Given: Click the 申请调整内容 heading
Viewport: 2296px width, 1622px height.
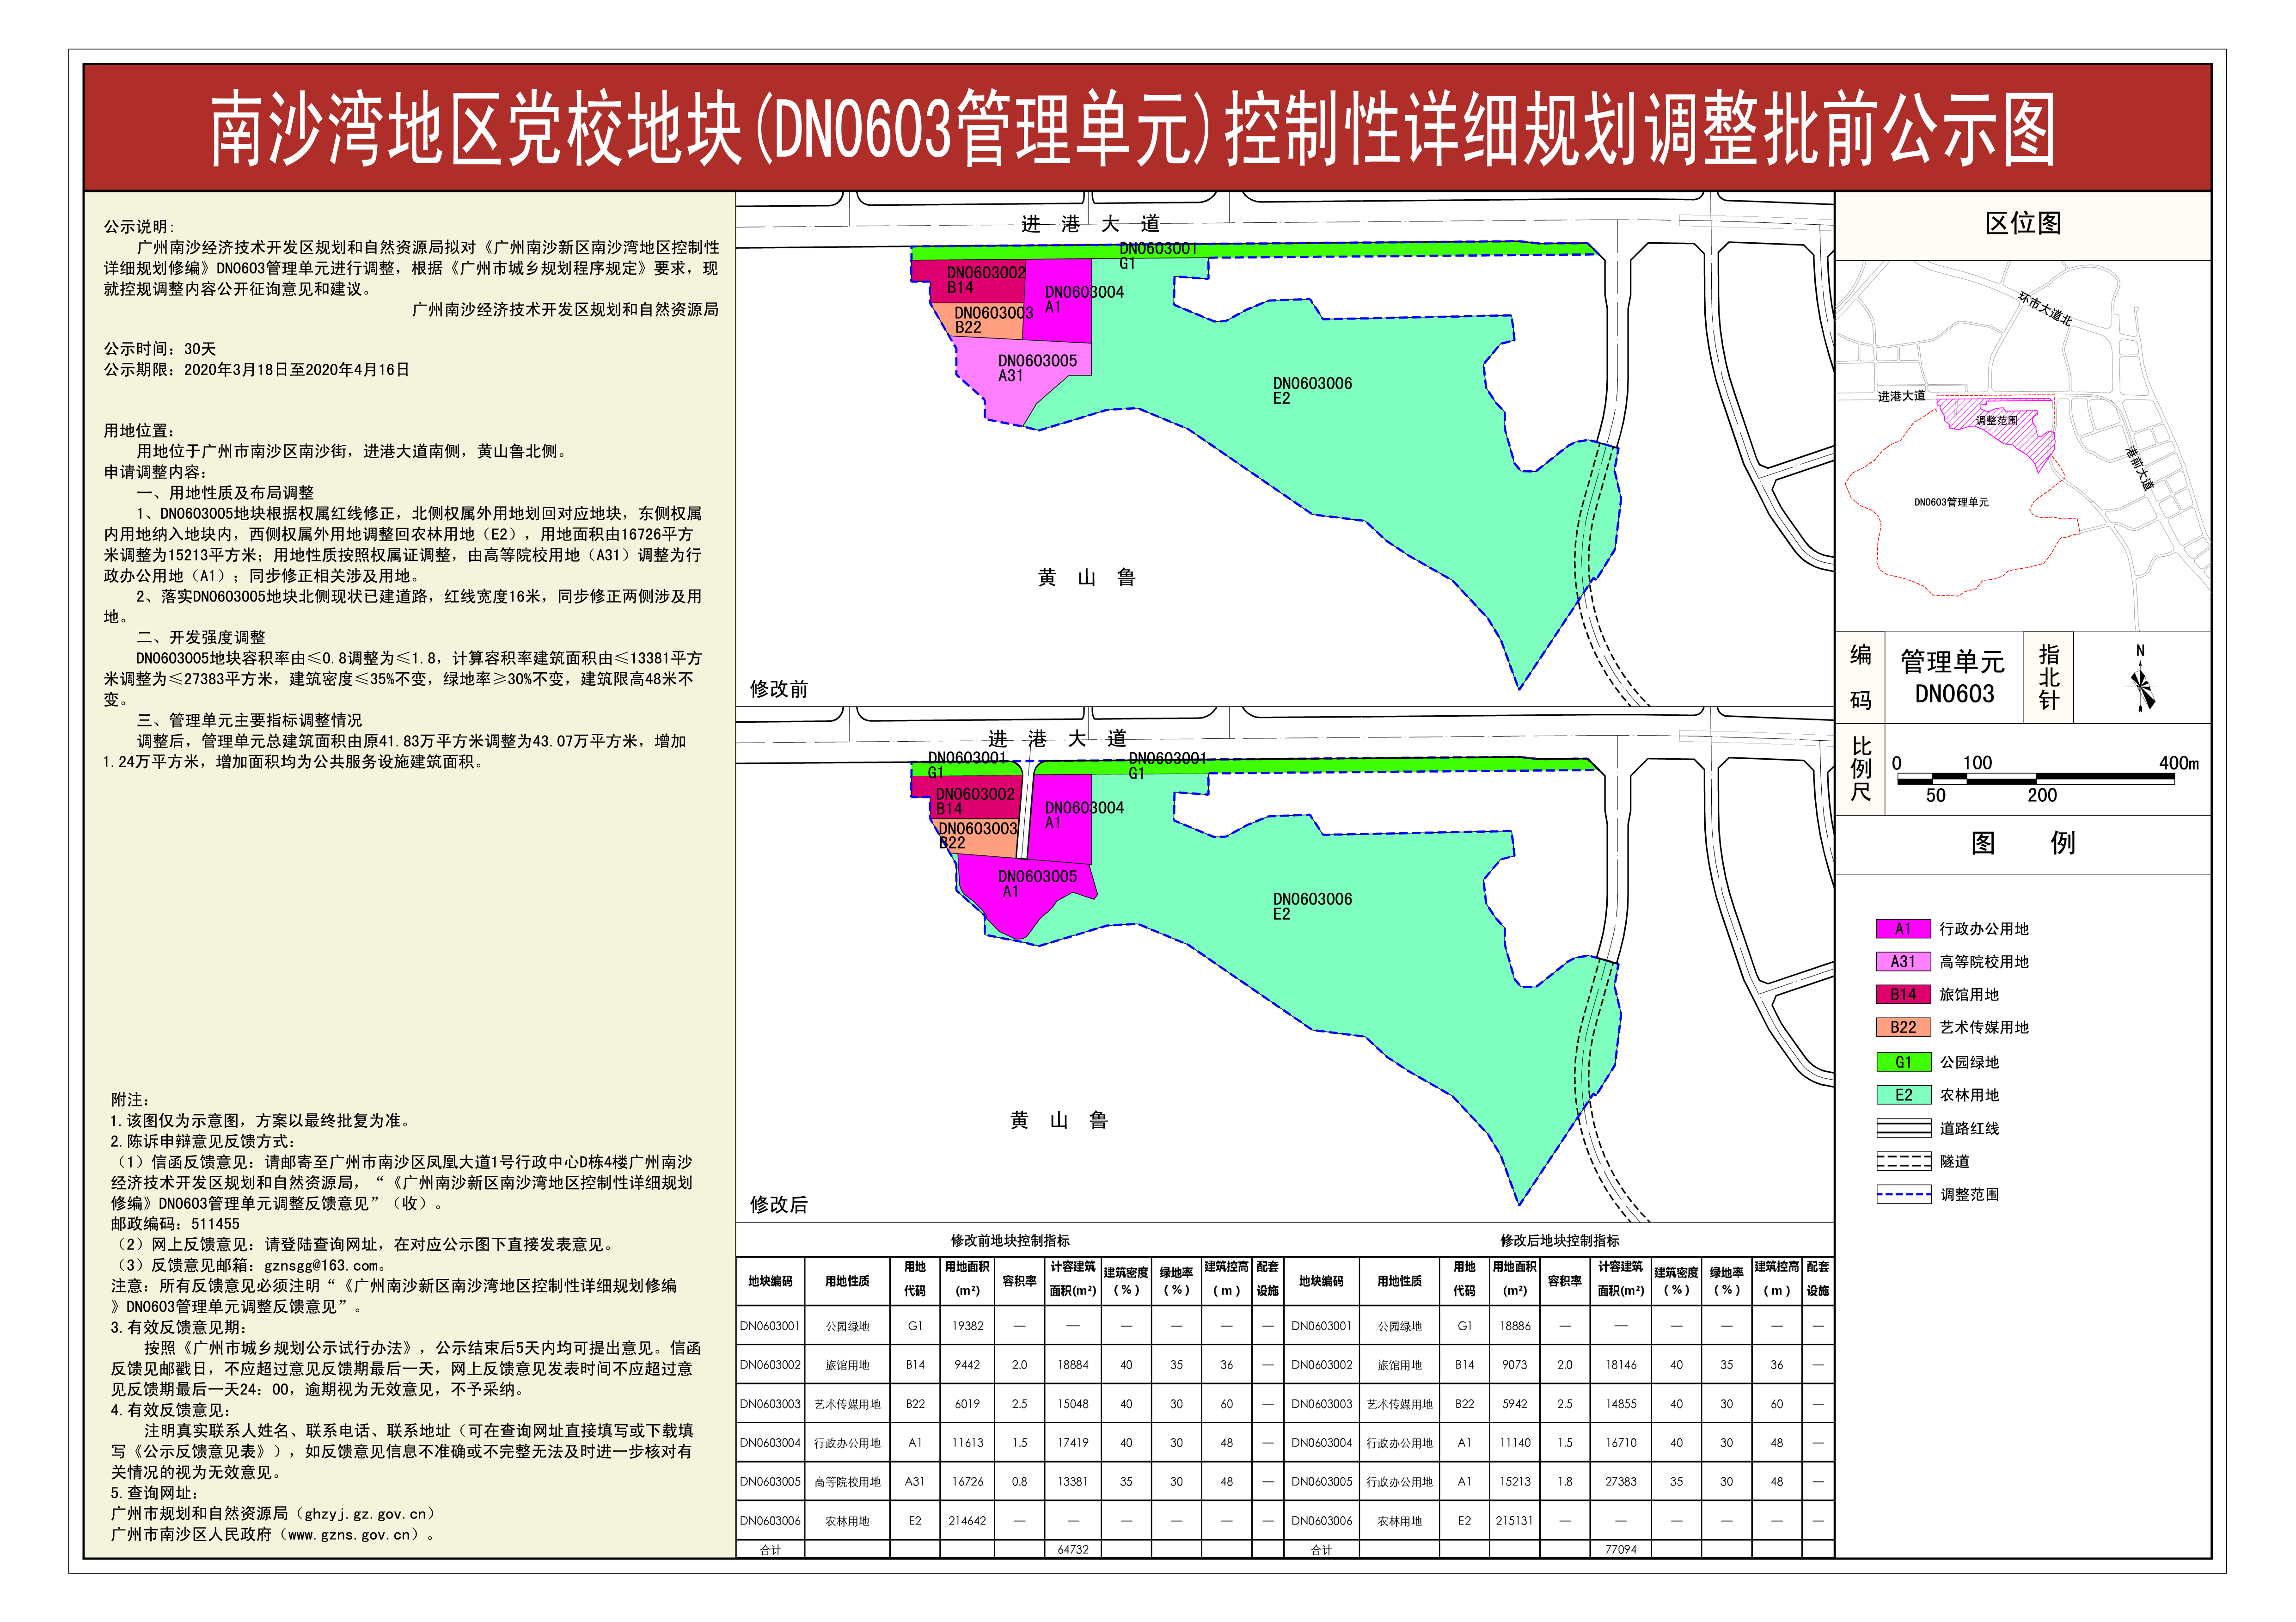Looking at the screenshot, I should pos(155,472).
